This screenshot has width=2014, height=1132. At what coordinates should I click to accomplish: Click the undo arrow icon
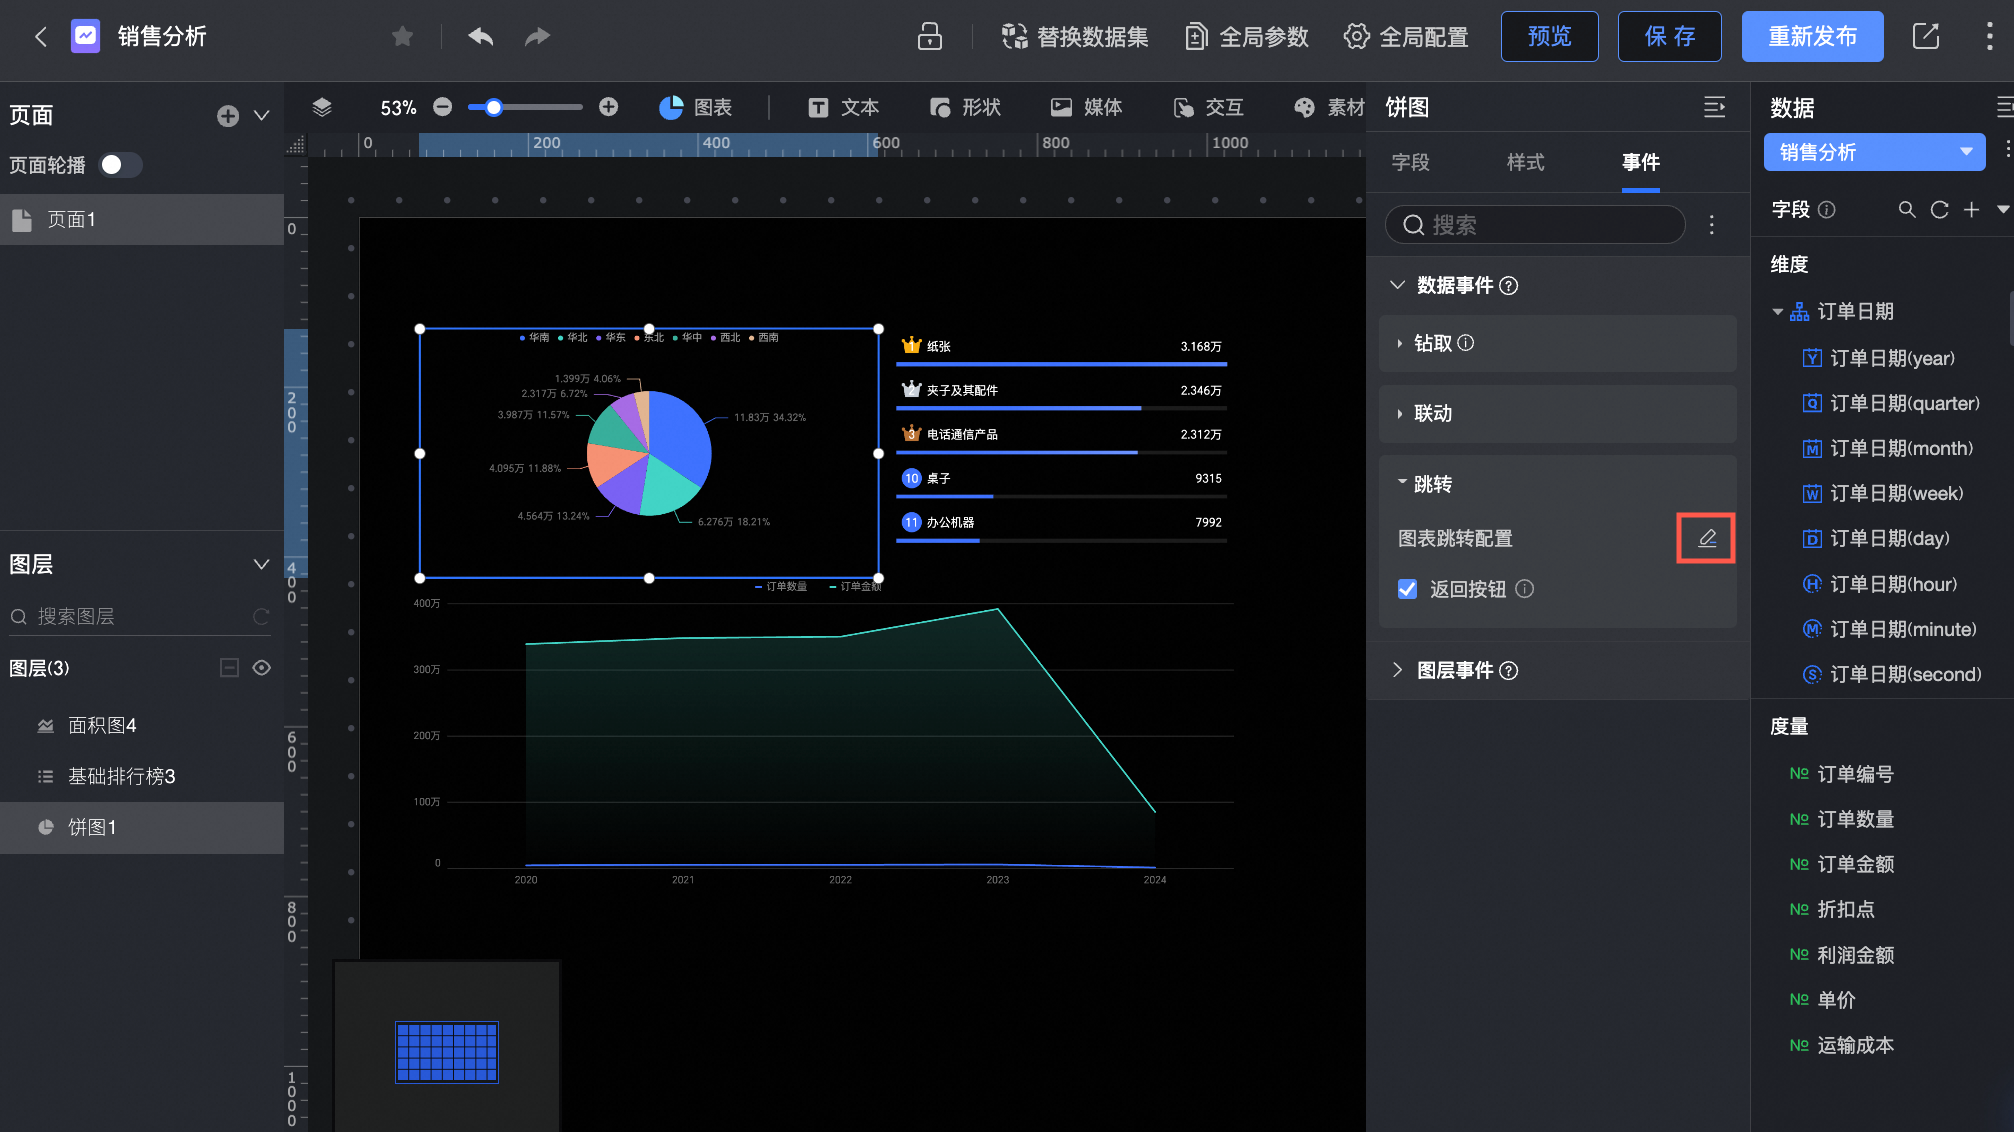481,37
